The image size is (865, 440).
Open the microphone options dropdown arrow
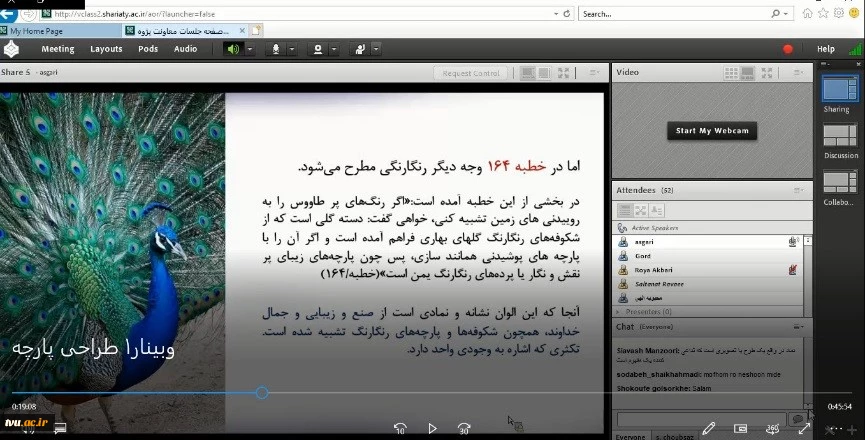[292, 49]
